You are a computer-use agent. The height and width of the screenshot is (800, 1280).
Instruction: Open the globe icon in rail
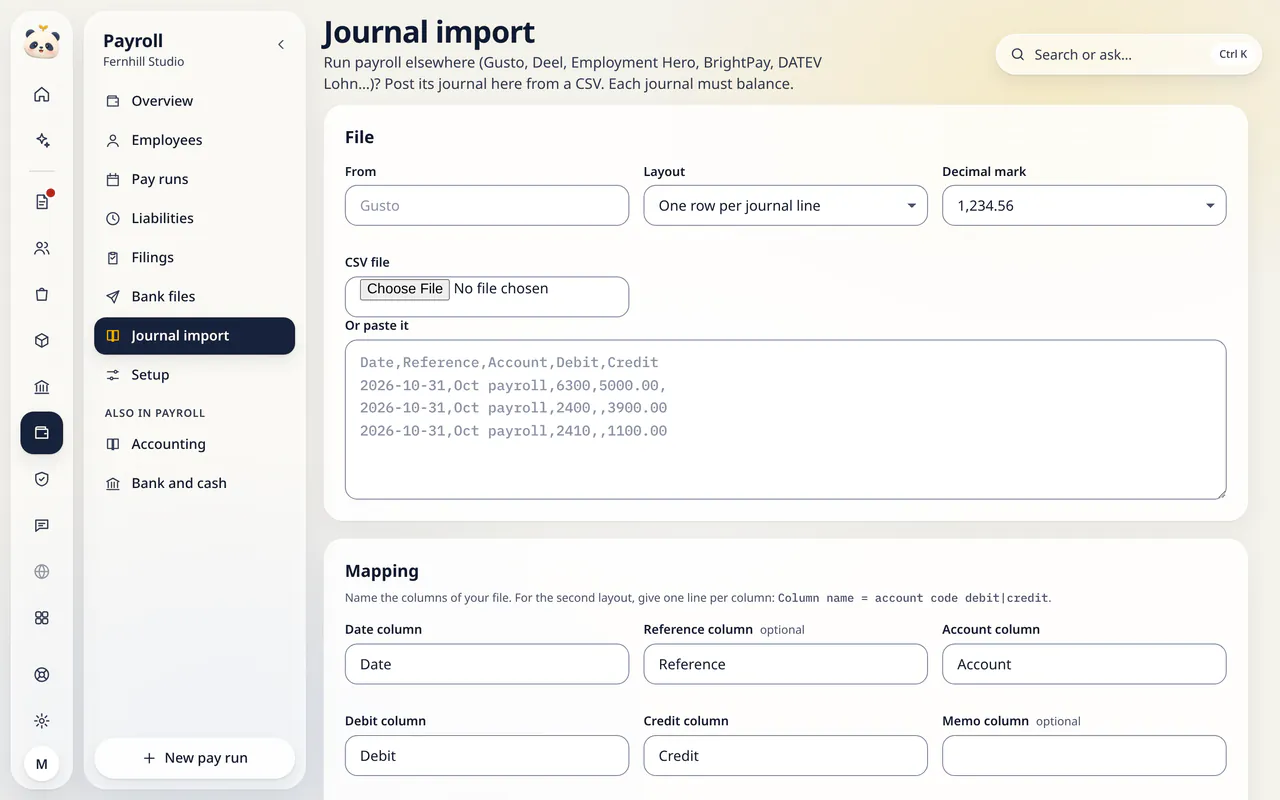(42, 572)
